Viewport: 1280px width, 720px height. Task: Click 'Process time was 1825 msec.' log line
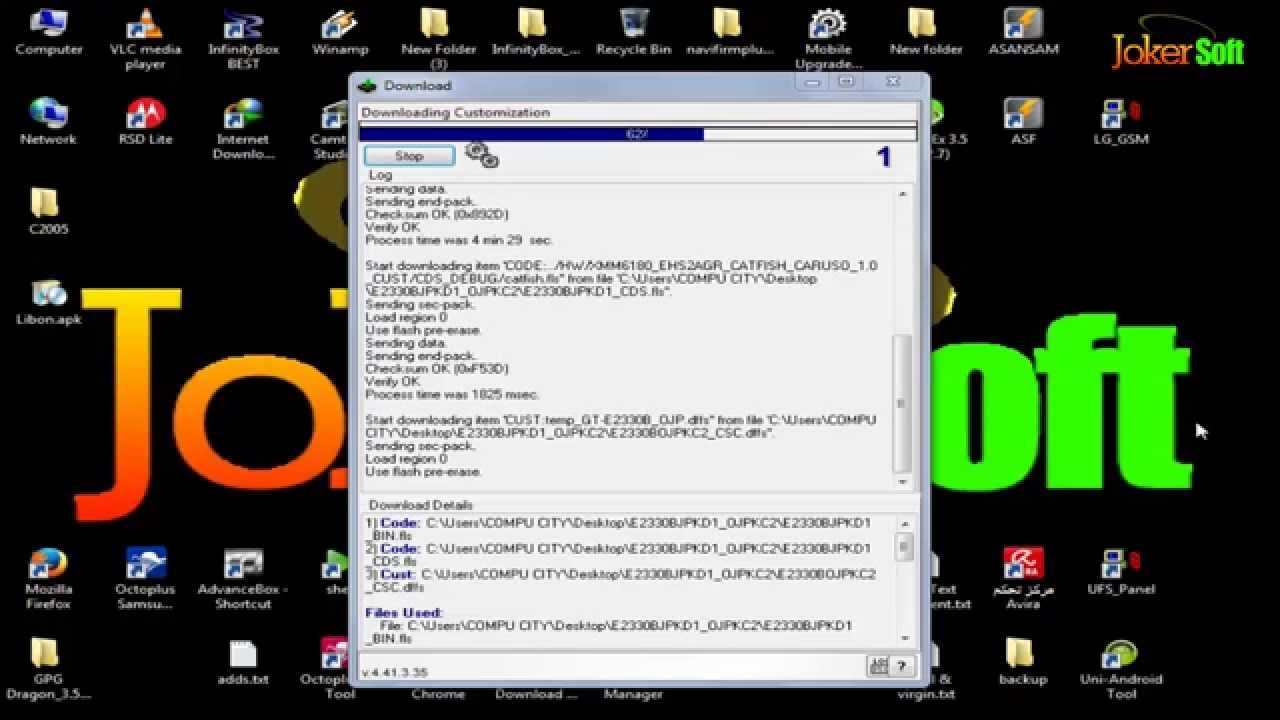pyautogui.click(x=452, y=394)
